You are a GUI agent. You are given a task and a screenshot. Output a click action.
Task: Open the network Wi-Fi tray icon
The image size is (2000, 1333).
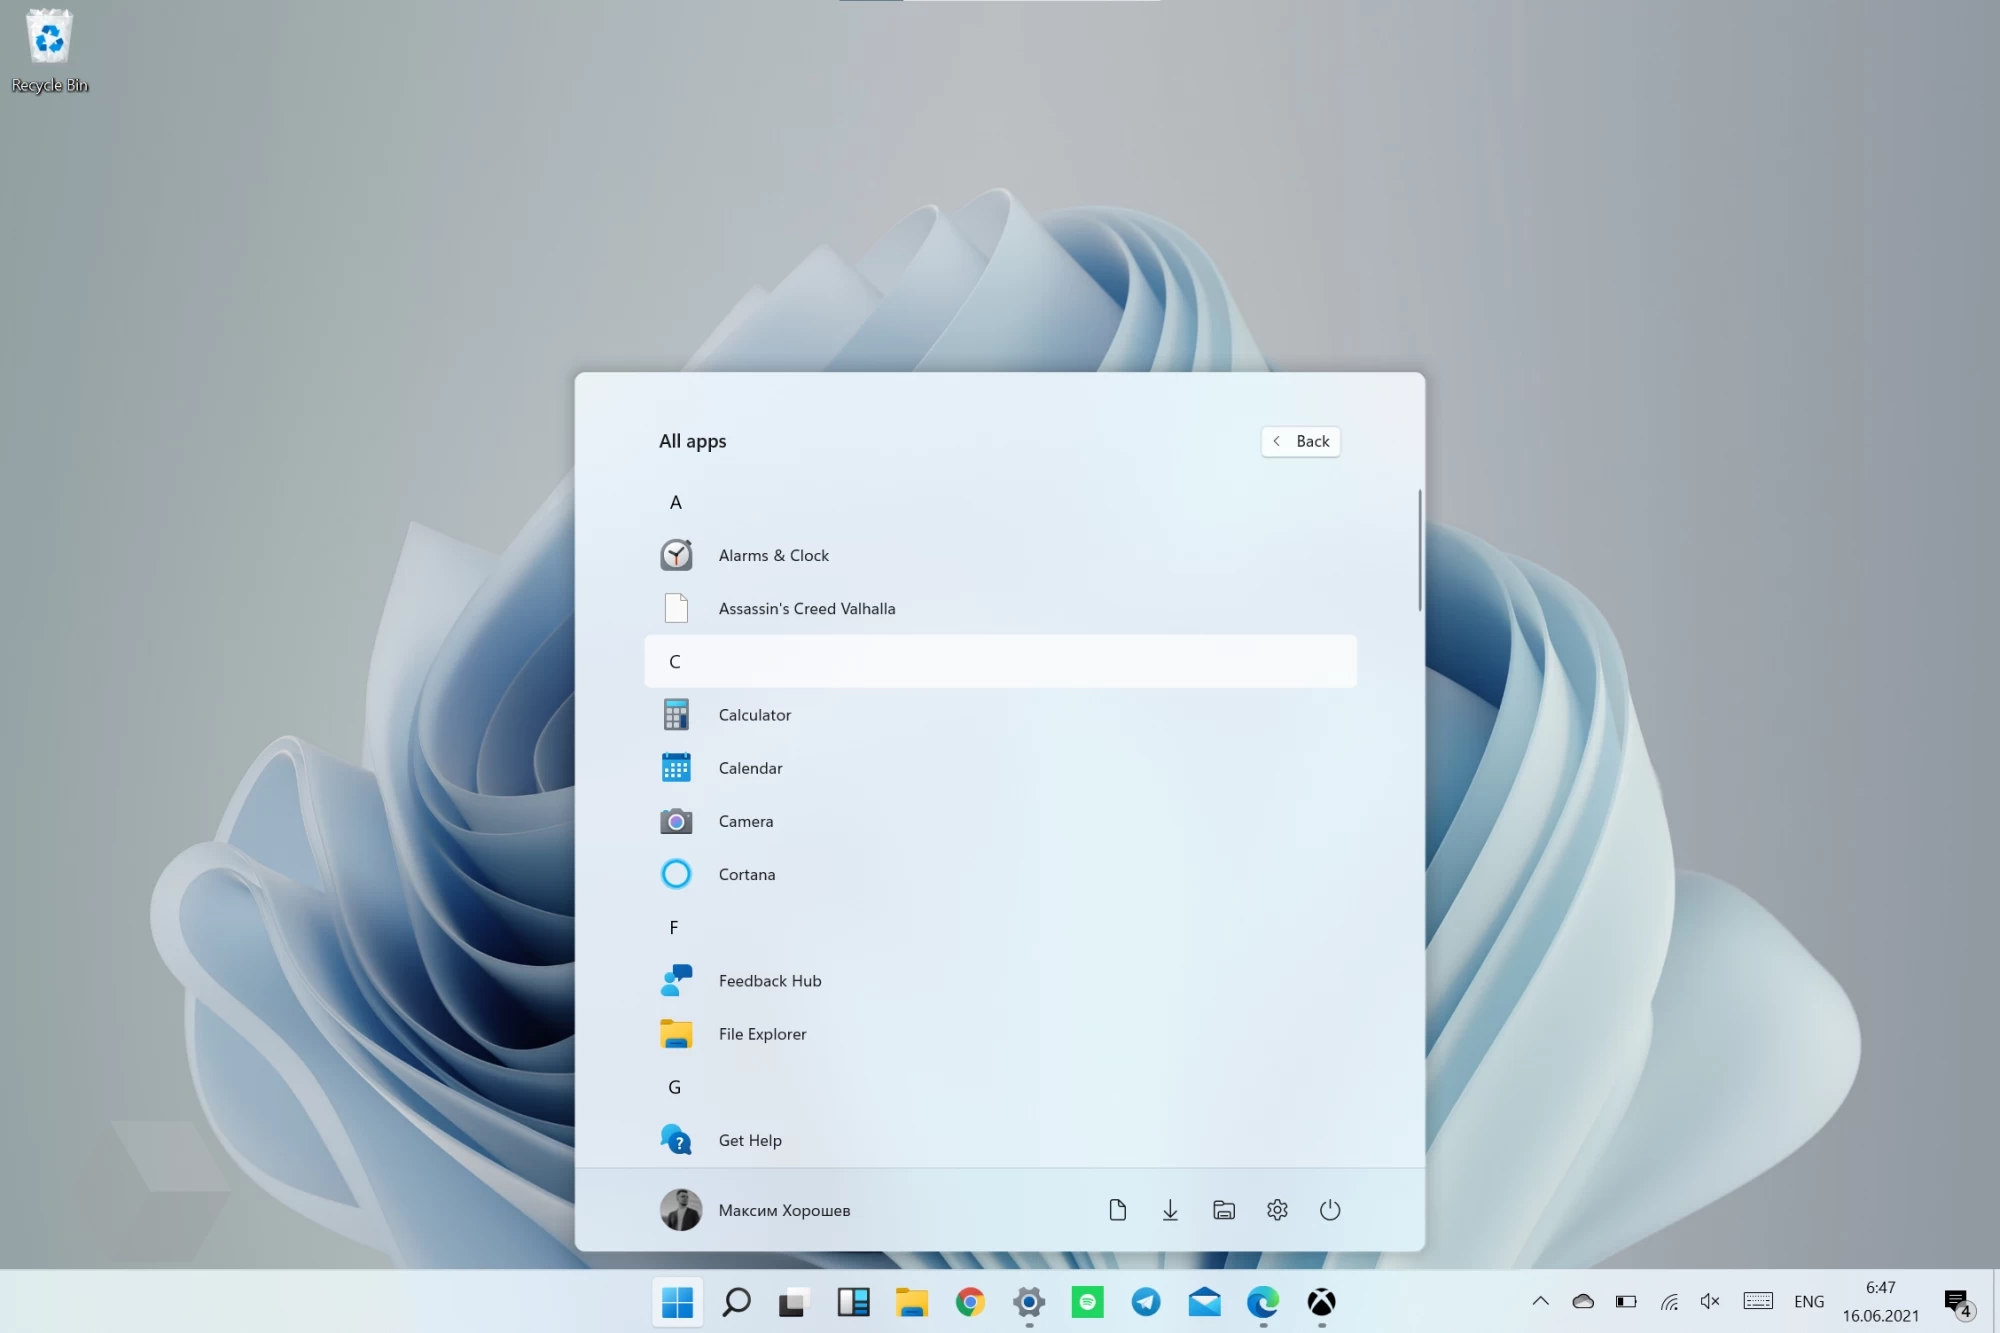pos(1669,1301)
